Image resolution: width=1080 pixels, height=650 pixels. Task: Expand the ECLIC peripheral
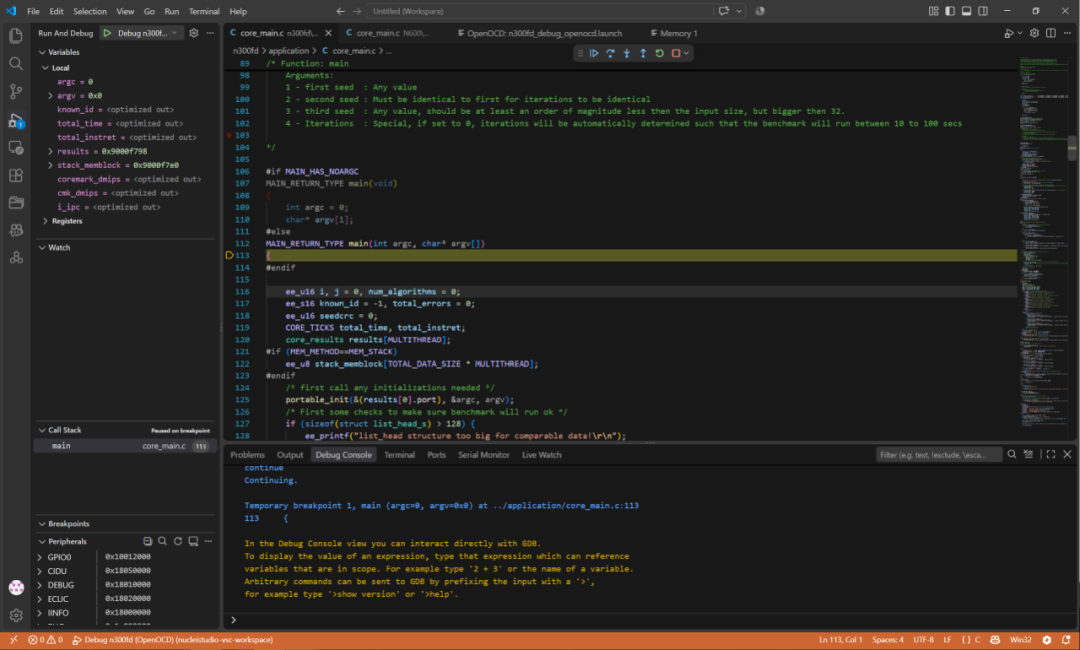point(39,599)
